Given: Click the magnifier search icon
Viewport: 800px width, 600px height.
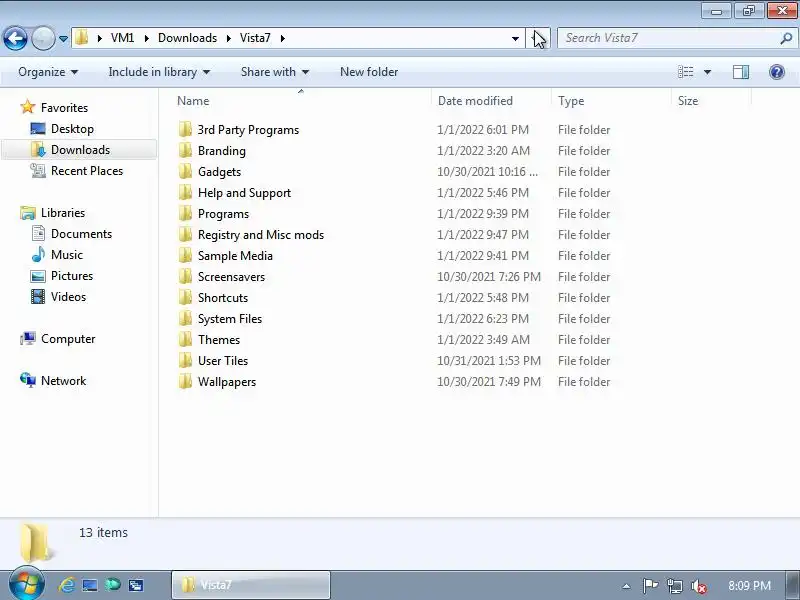Looking at the screenshot, I should (786, 38).
